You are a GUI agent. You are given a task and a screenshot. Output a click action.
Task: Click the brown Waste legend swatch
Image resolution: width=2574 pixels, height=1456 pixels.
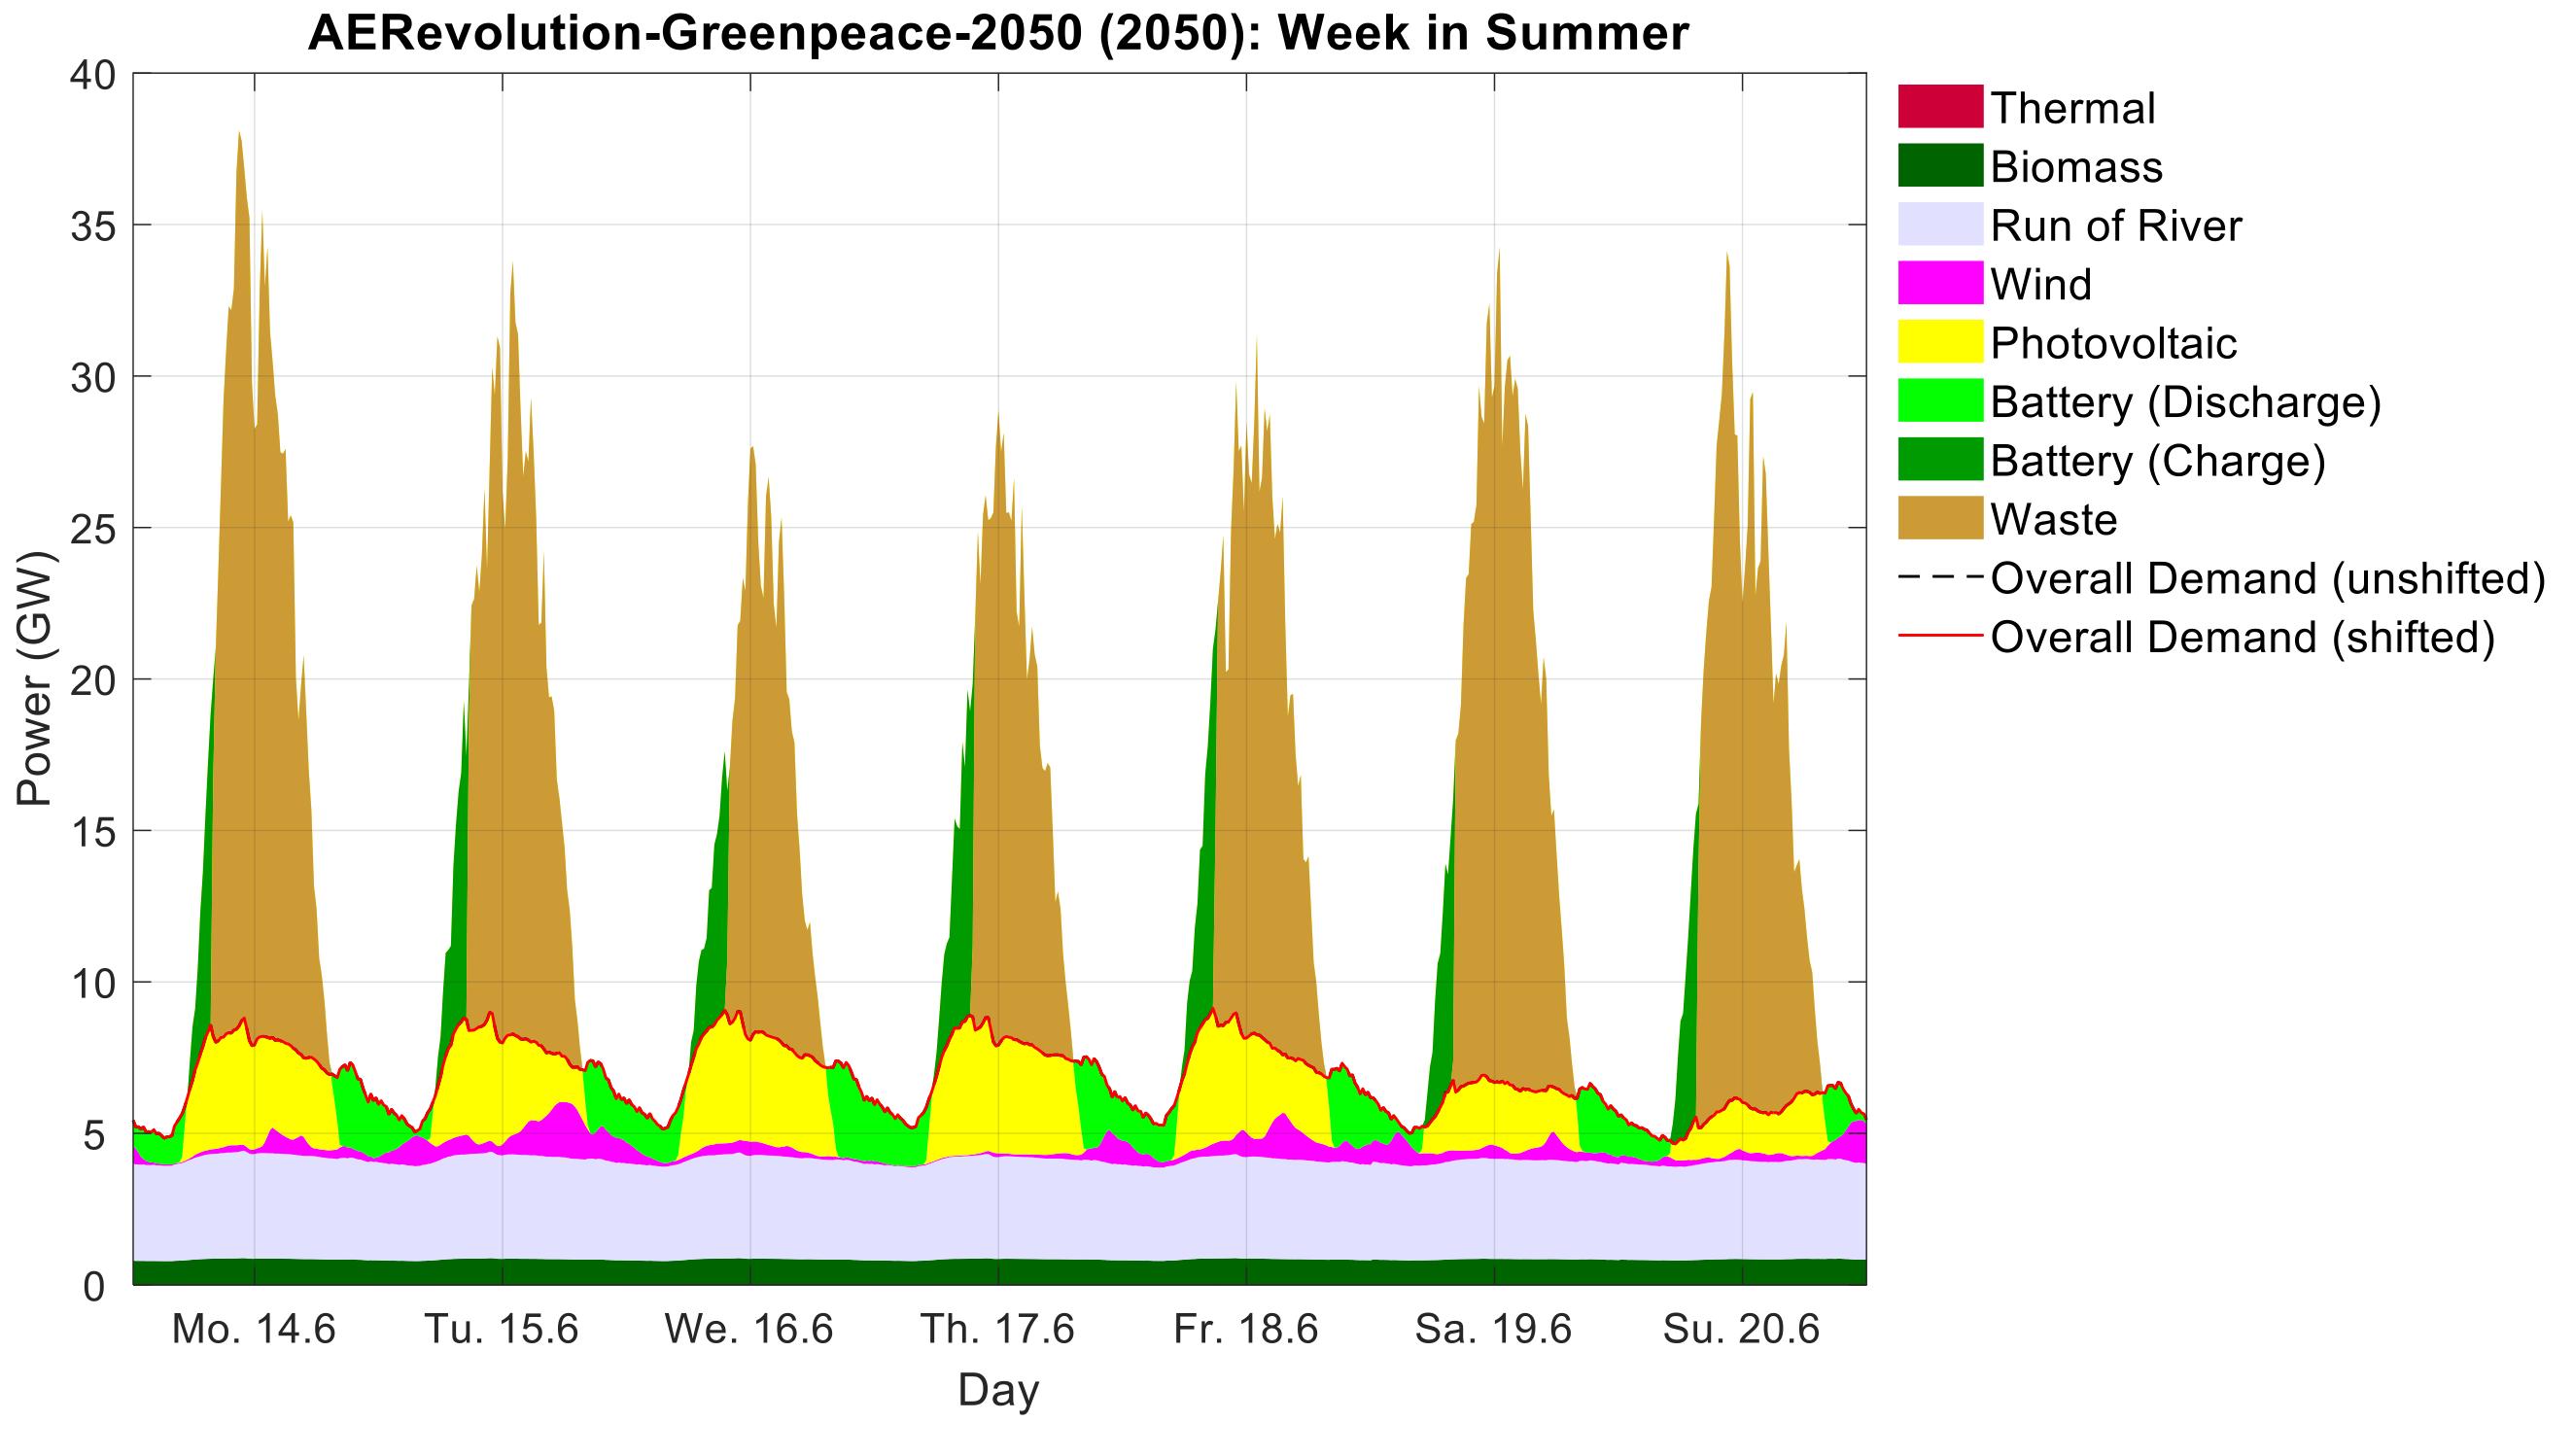[1939, 519]
